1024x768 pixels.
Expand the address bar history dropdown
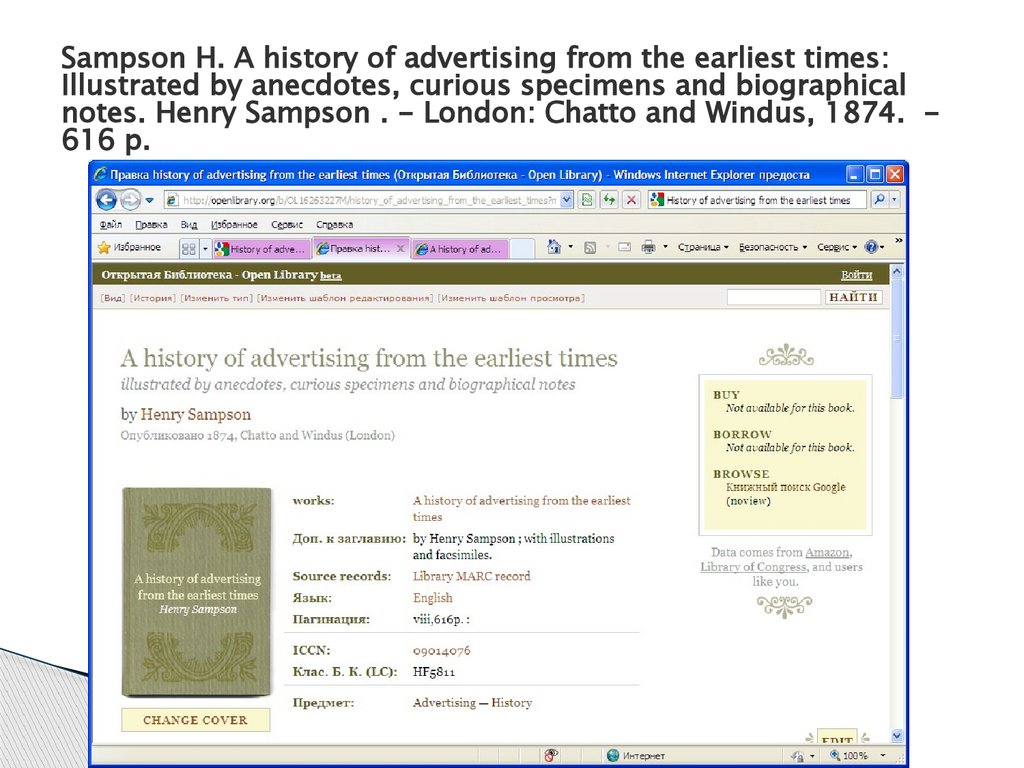(x=564, y=200)
